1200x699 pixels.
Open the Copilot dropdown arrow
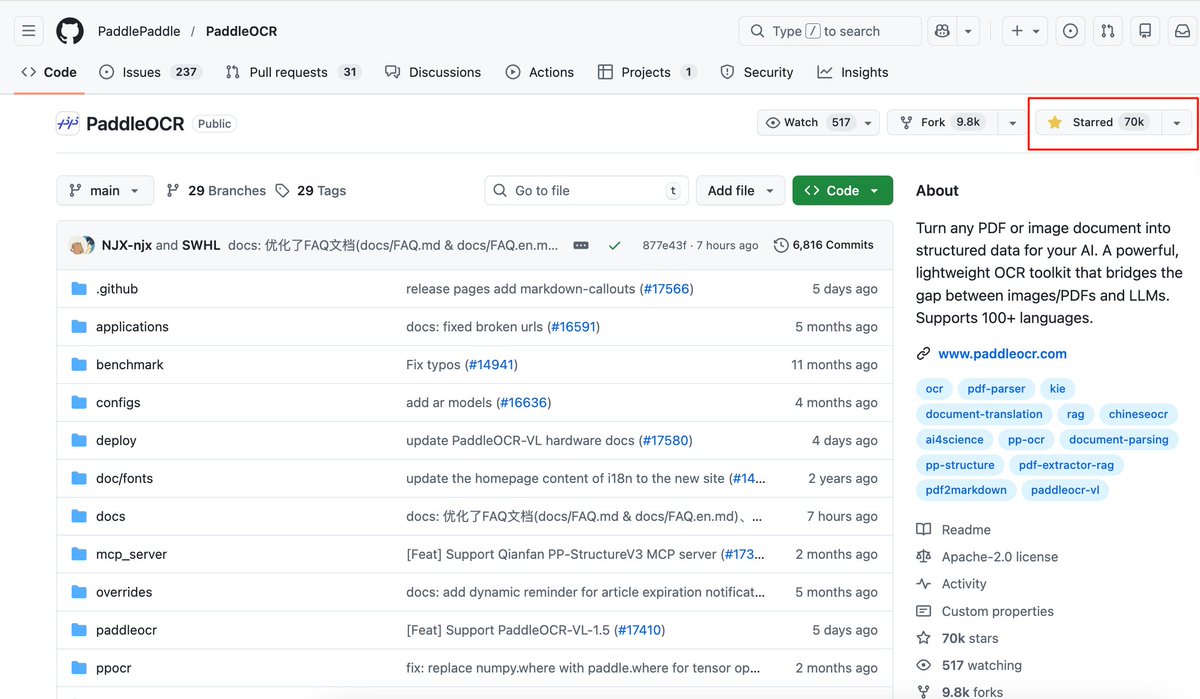click(x=968, y=31)
